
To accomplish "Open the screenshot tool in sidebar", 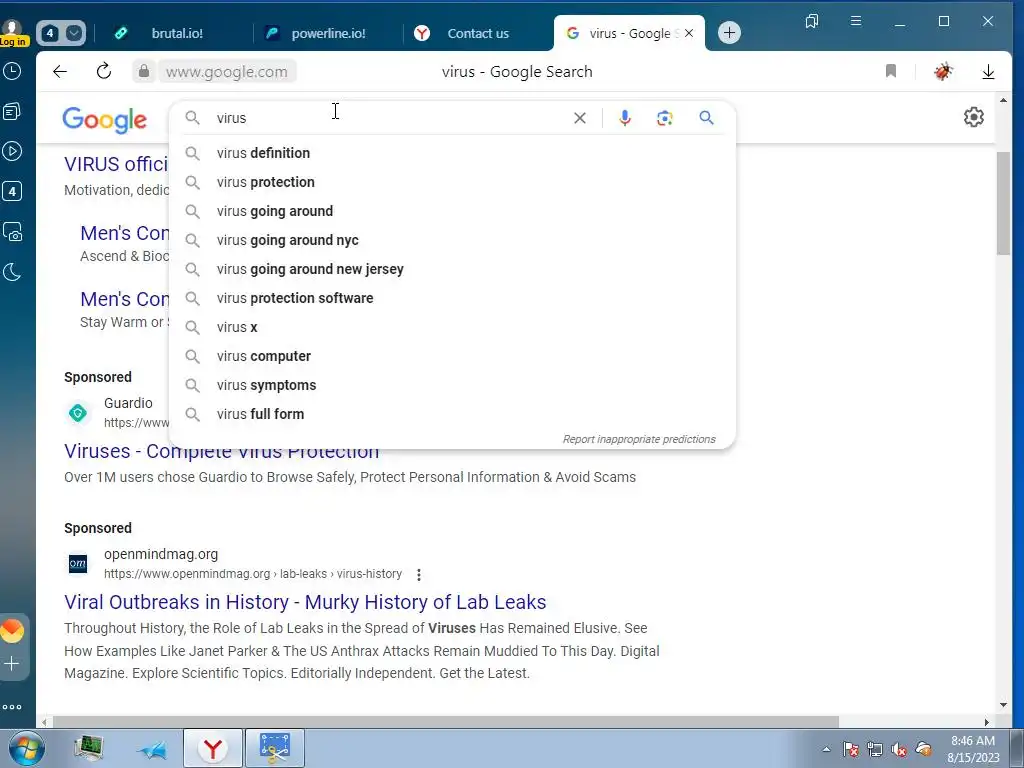I will (x=12, y=232).
